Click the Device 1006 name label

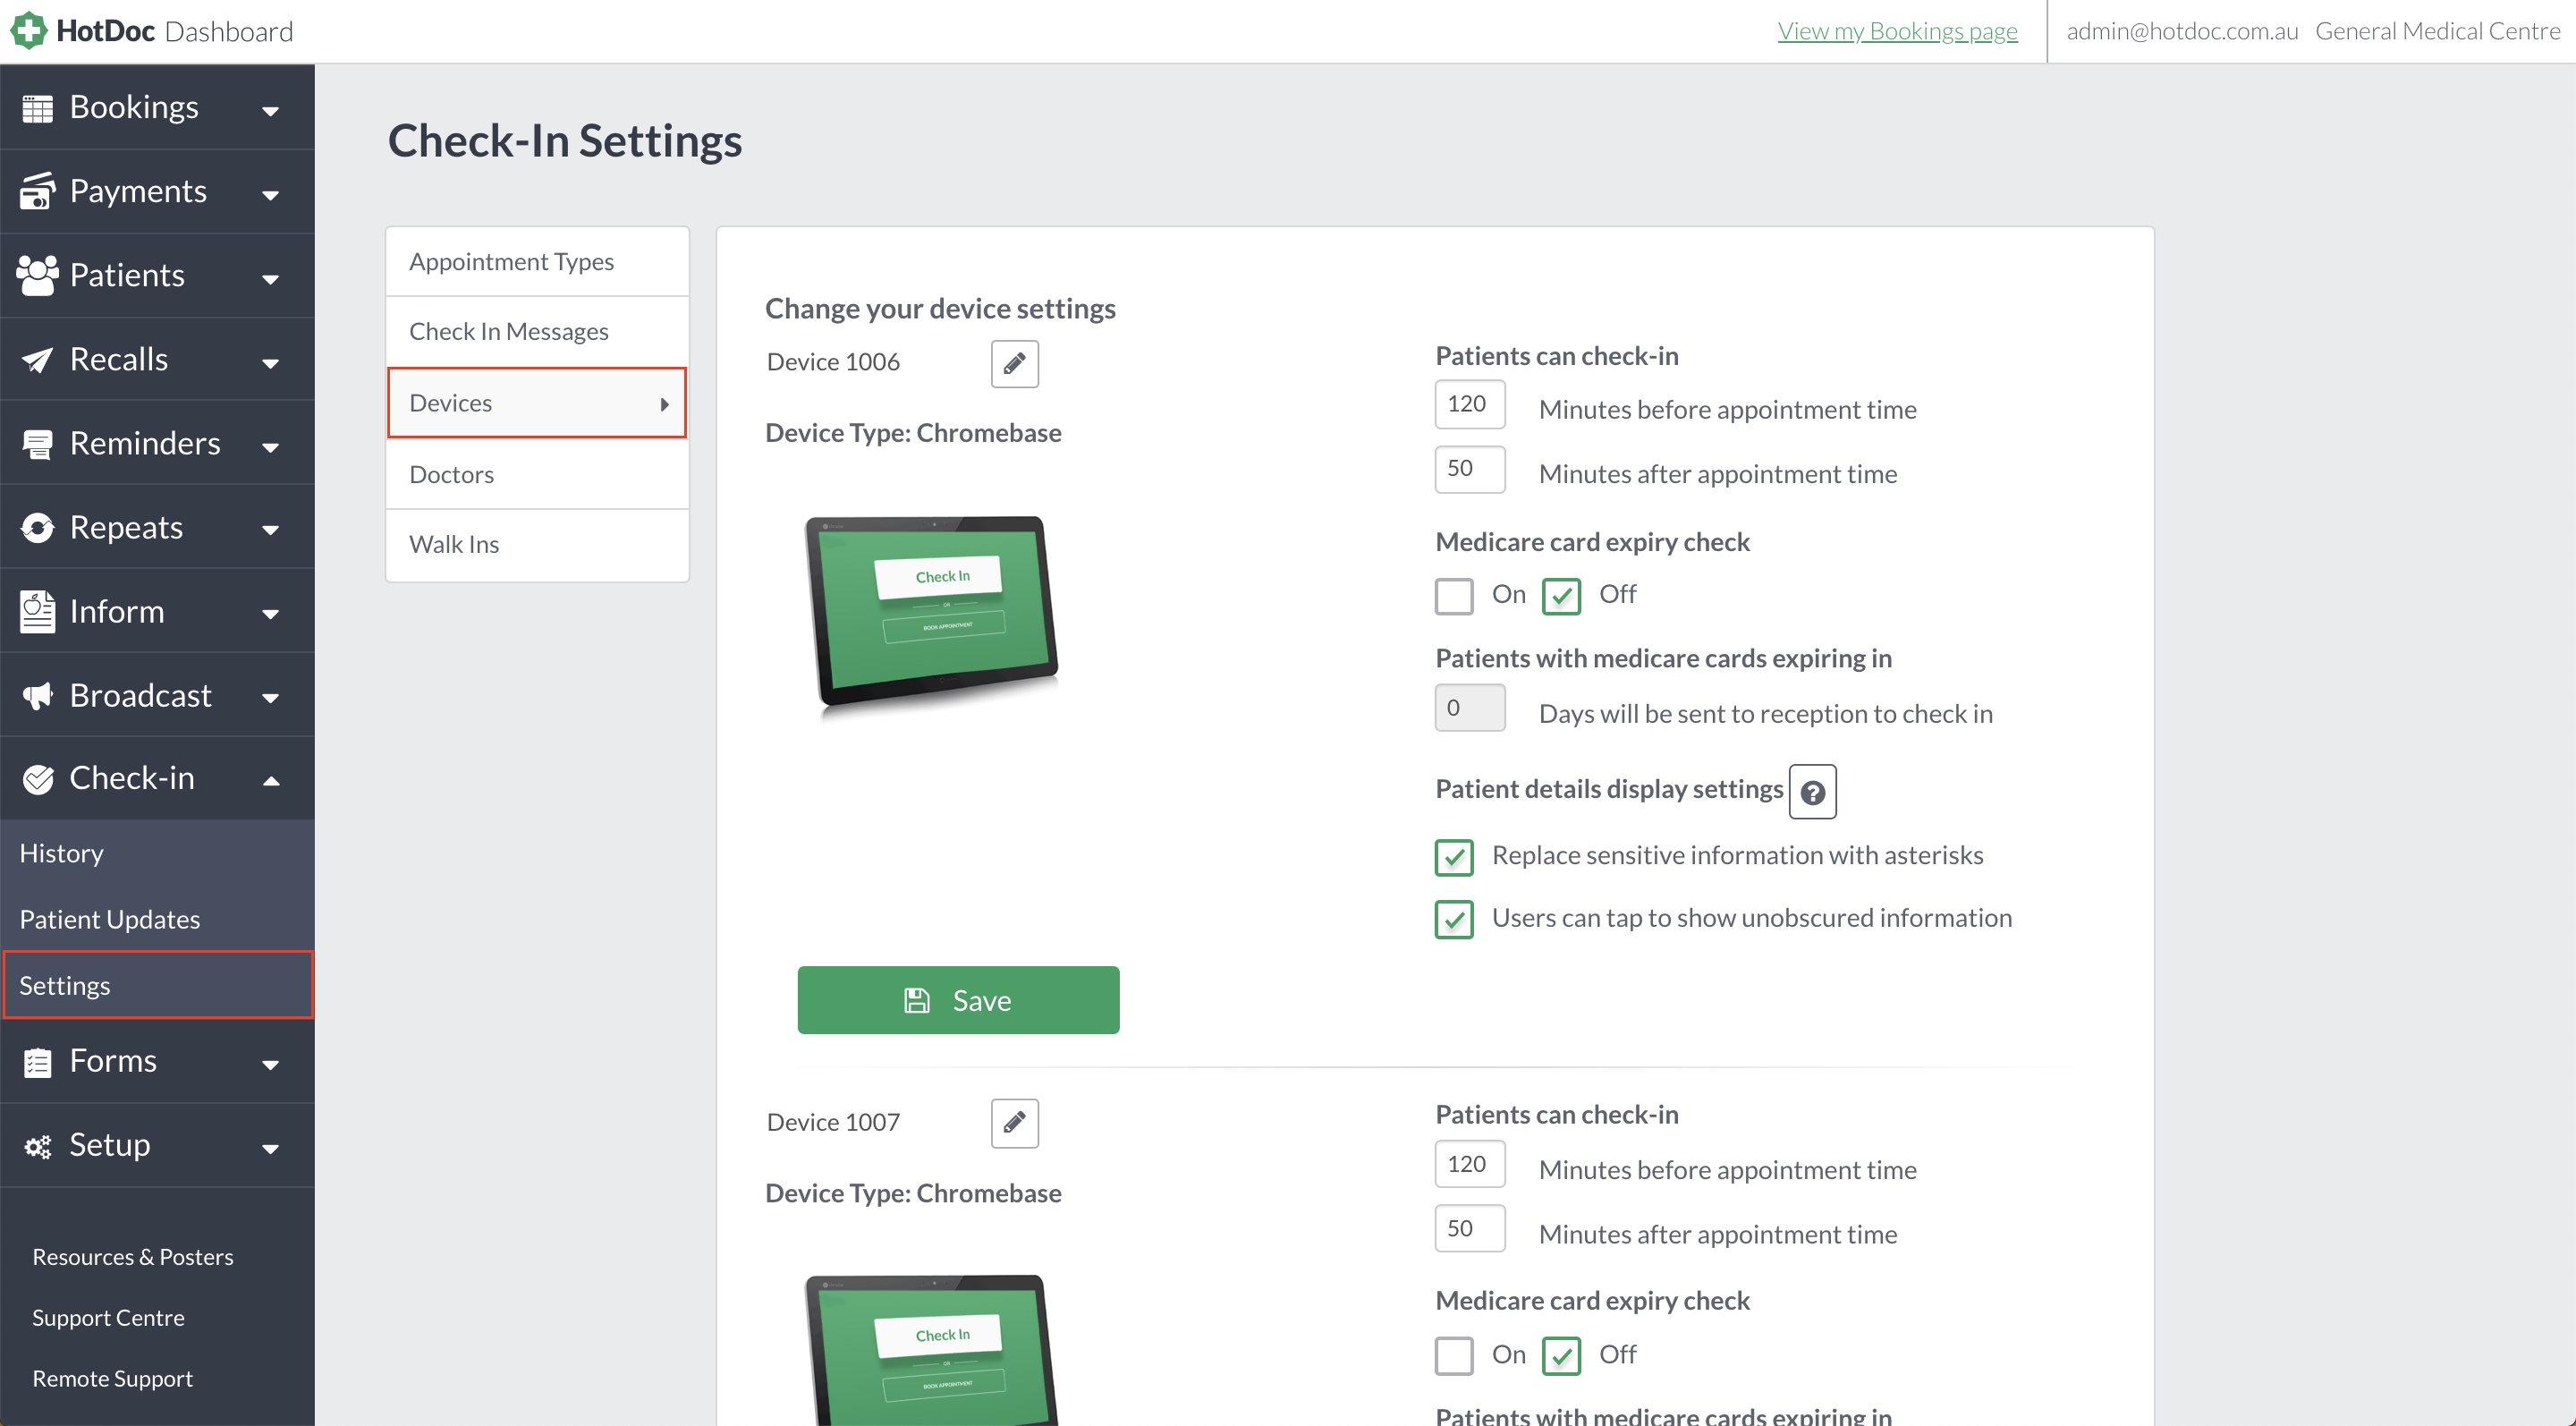(833, 363)
